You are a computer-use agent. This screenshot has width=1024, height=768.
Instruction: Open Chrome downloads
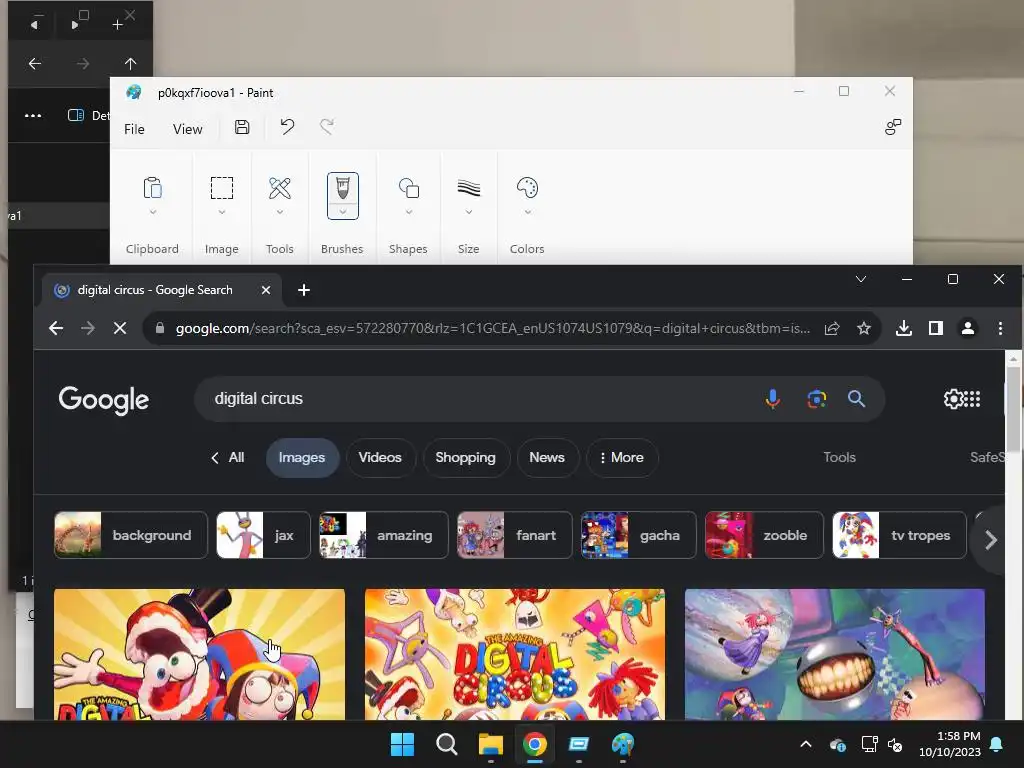904,328
